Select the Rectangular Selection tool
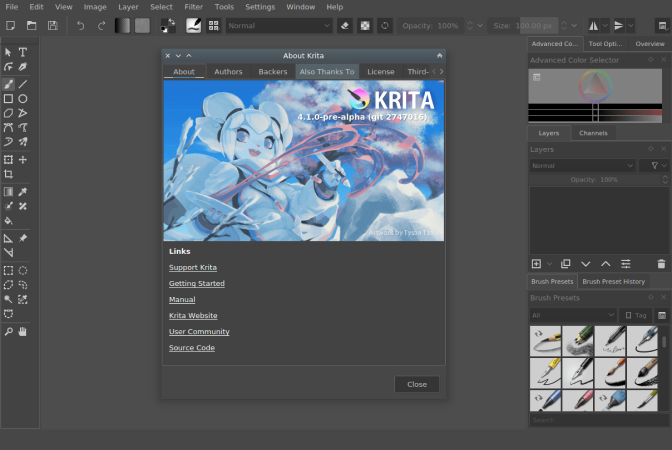This screenshot has width=672, height=450. 8,270
